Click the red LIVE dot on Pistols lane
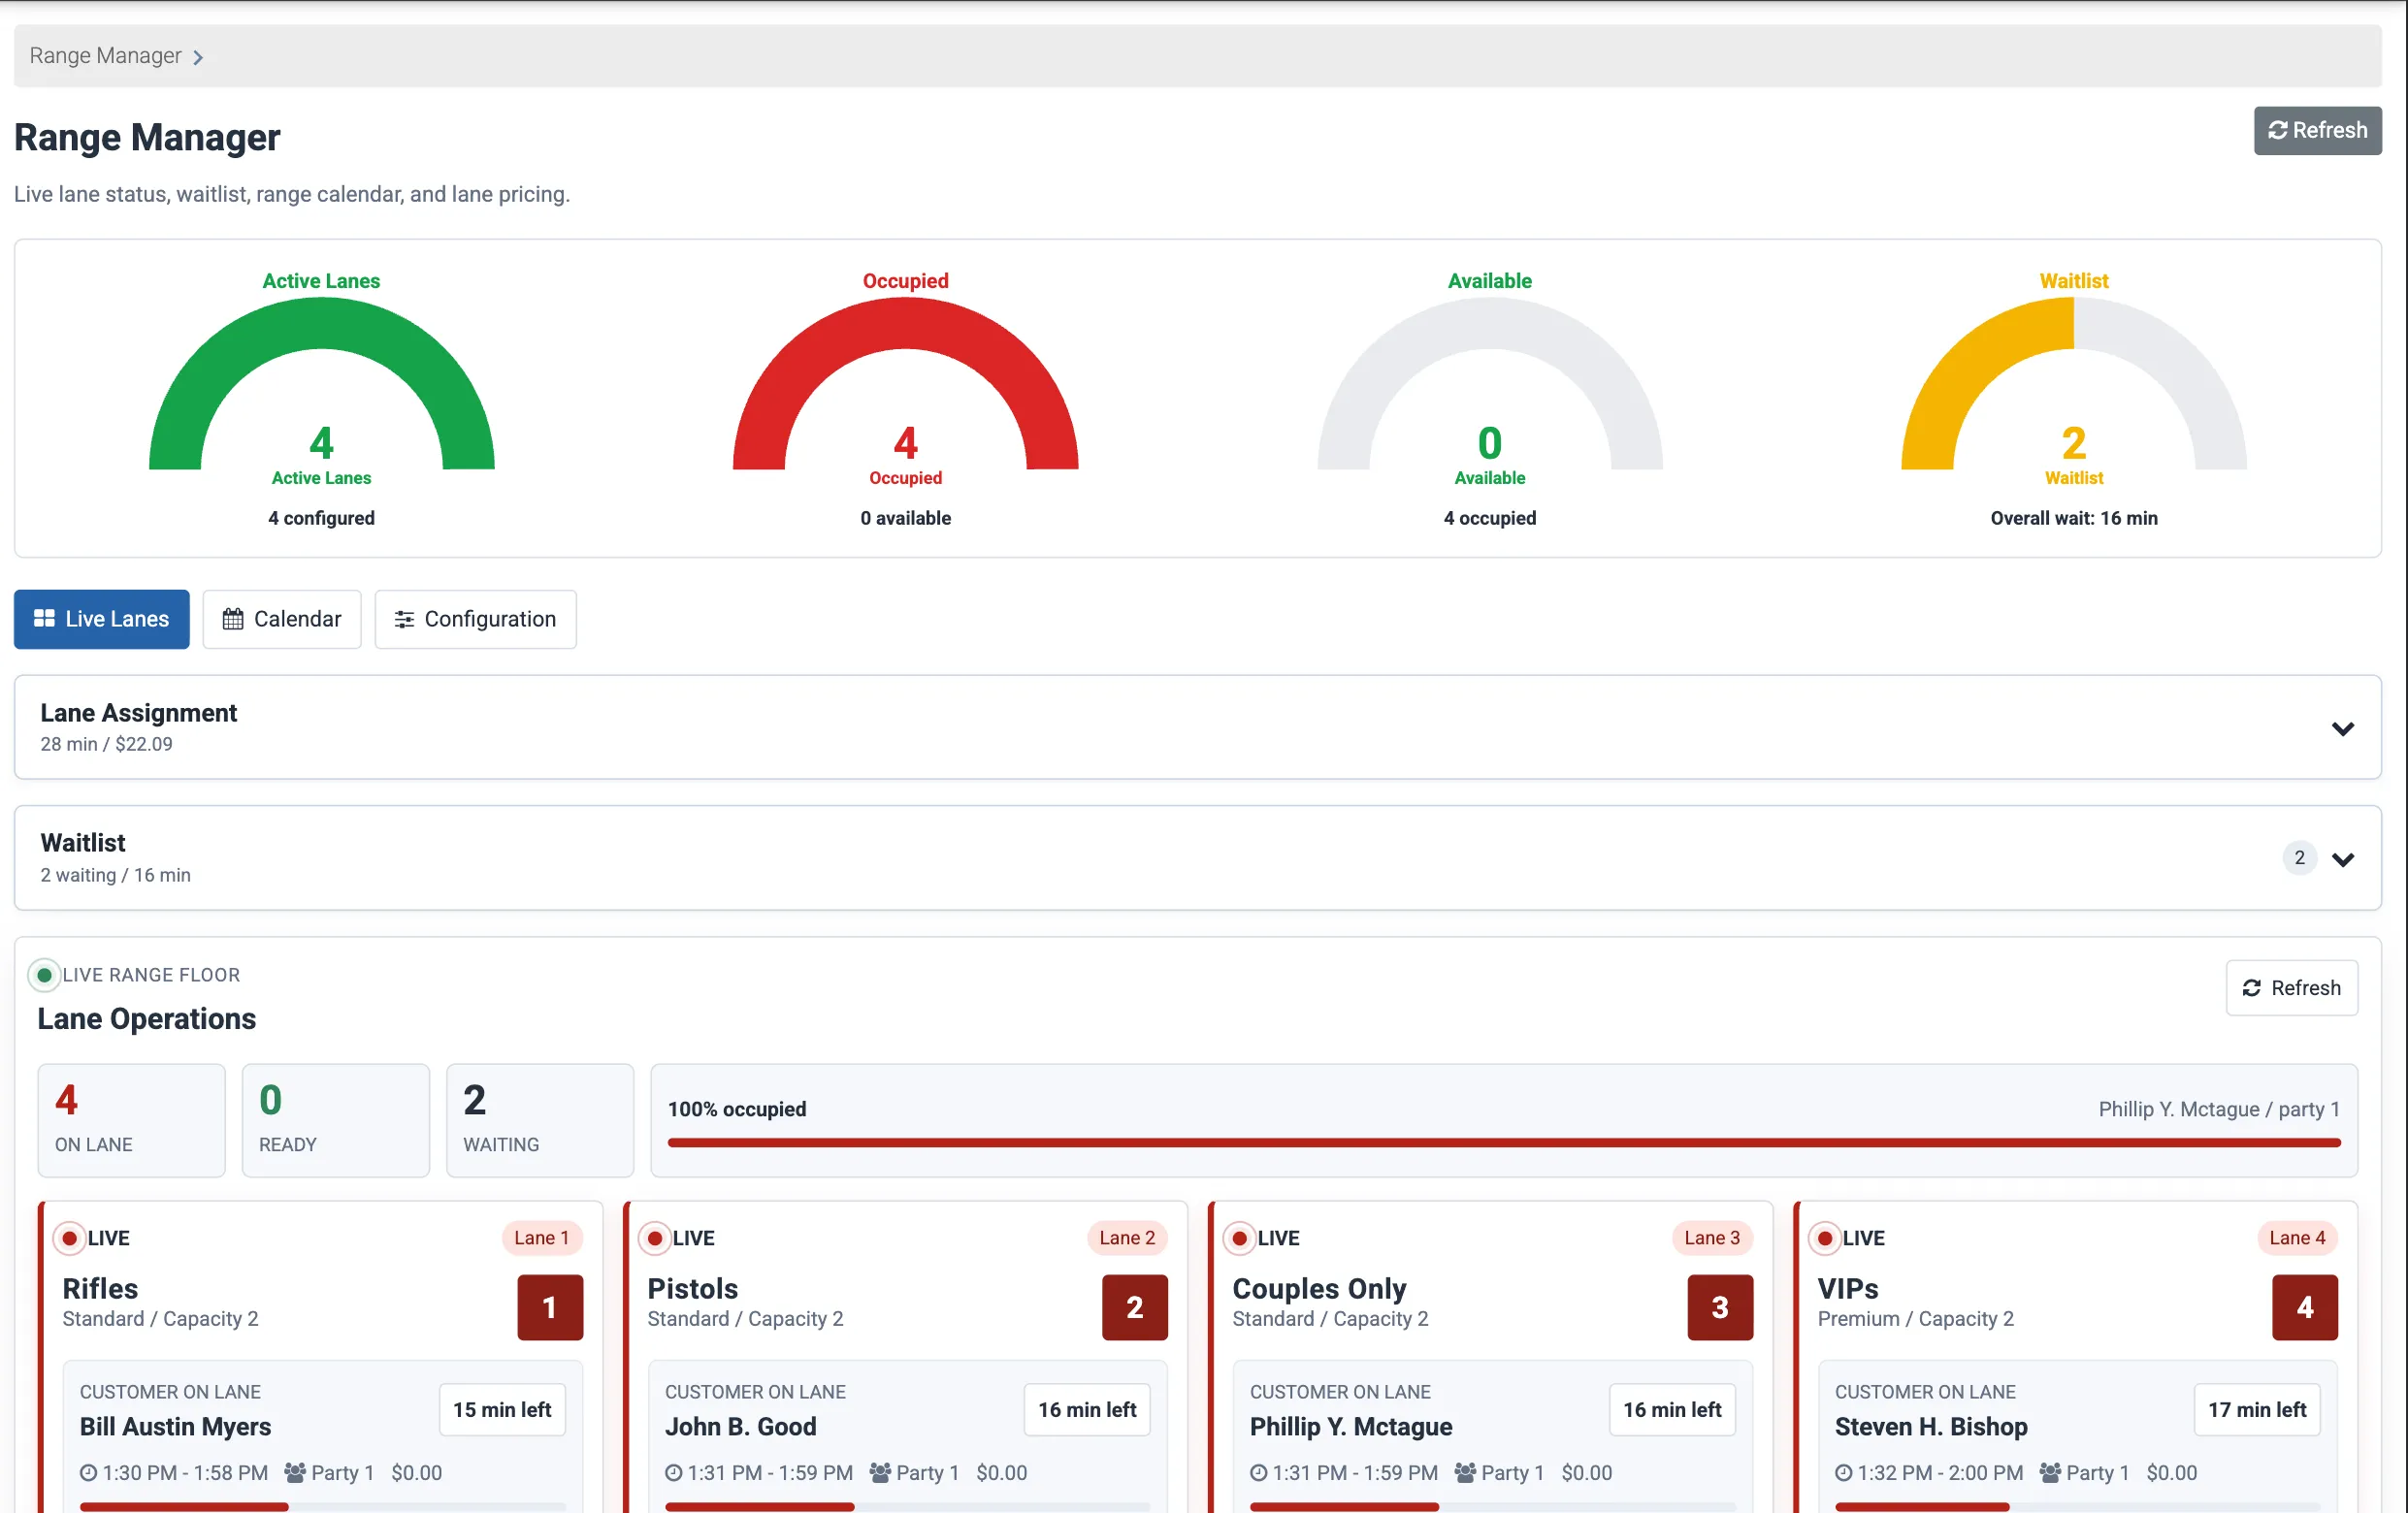Viewport: 2408px width, 1513px height. [655, 1238]
